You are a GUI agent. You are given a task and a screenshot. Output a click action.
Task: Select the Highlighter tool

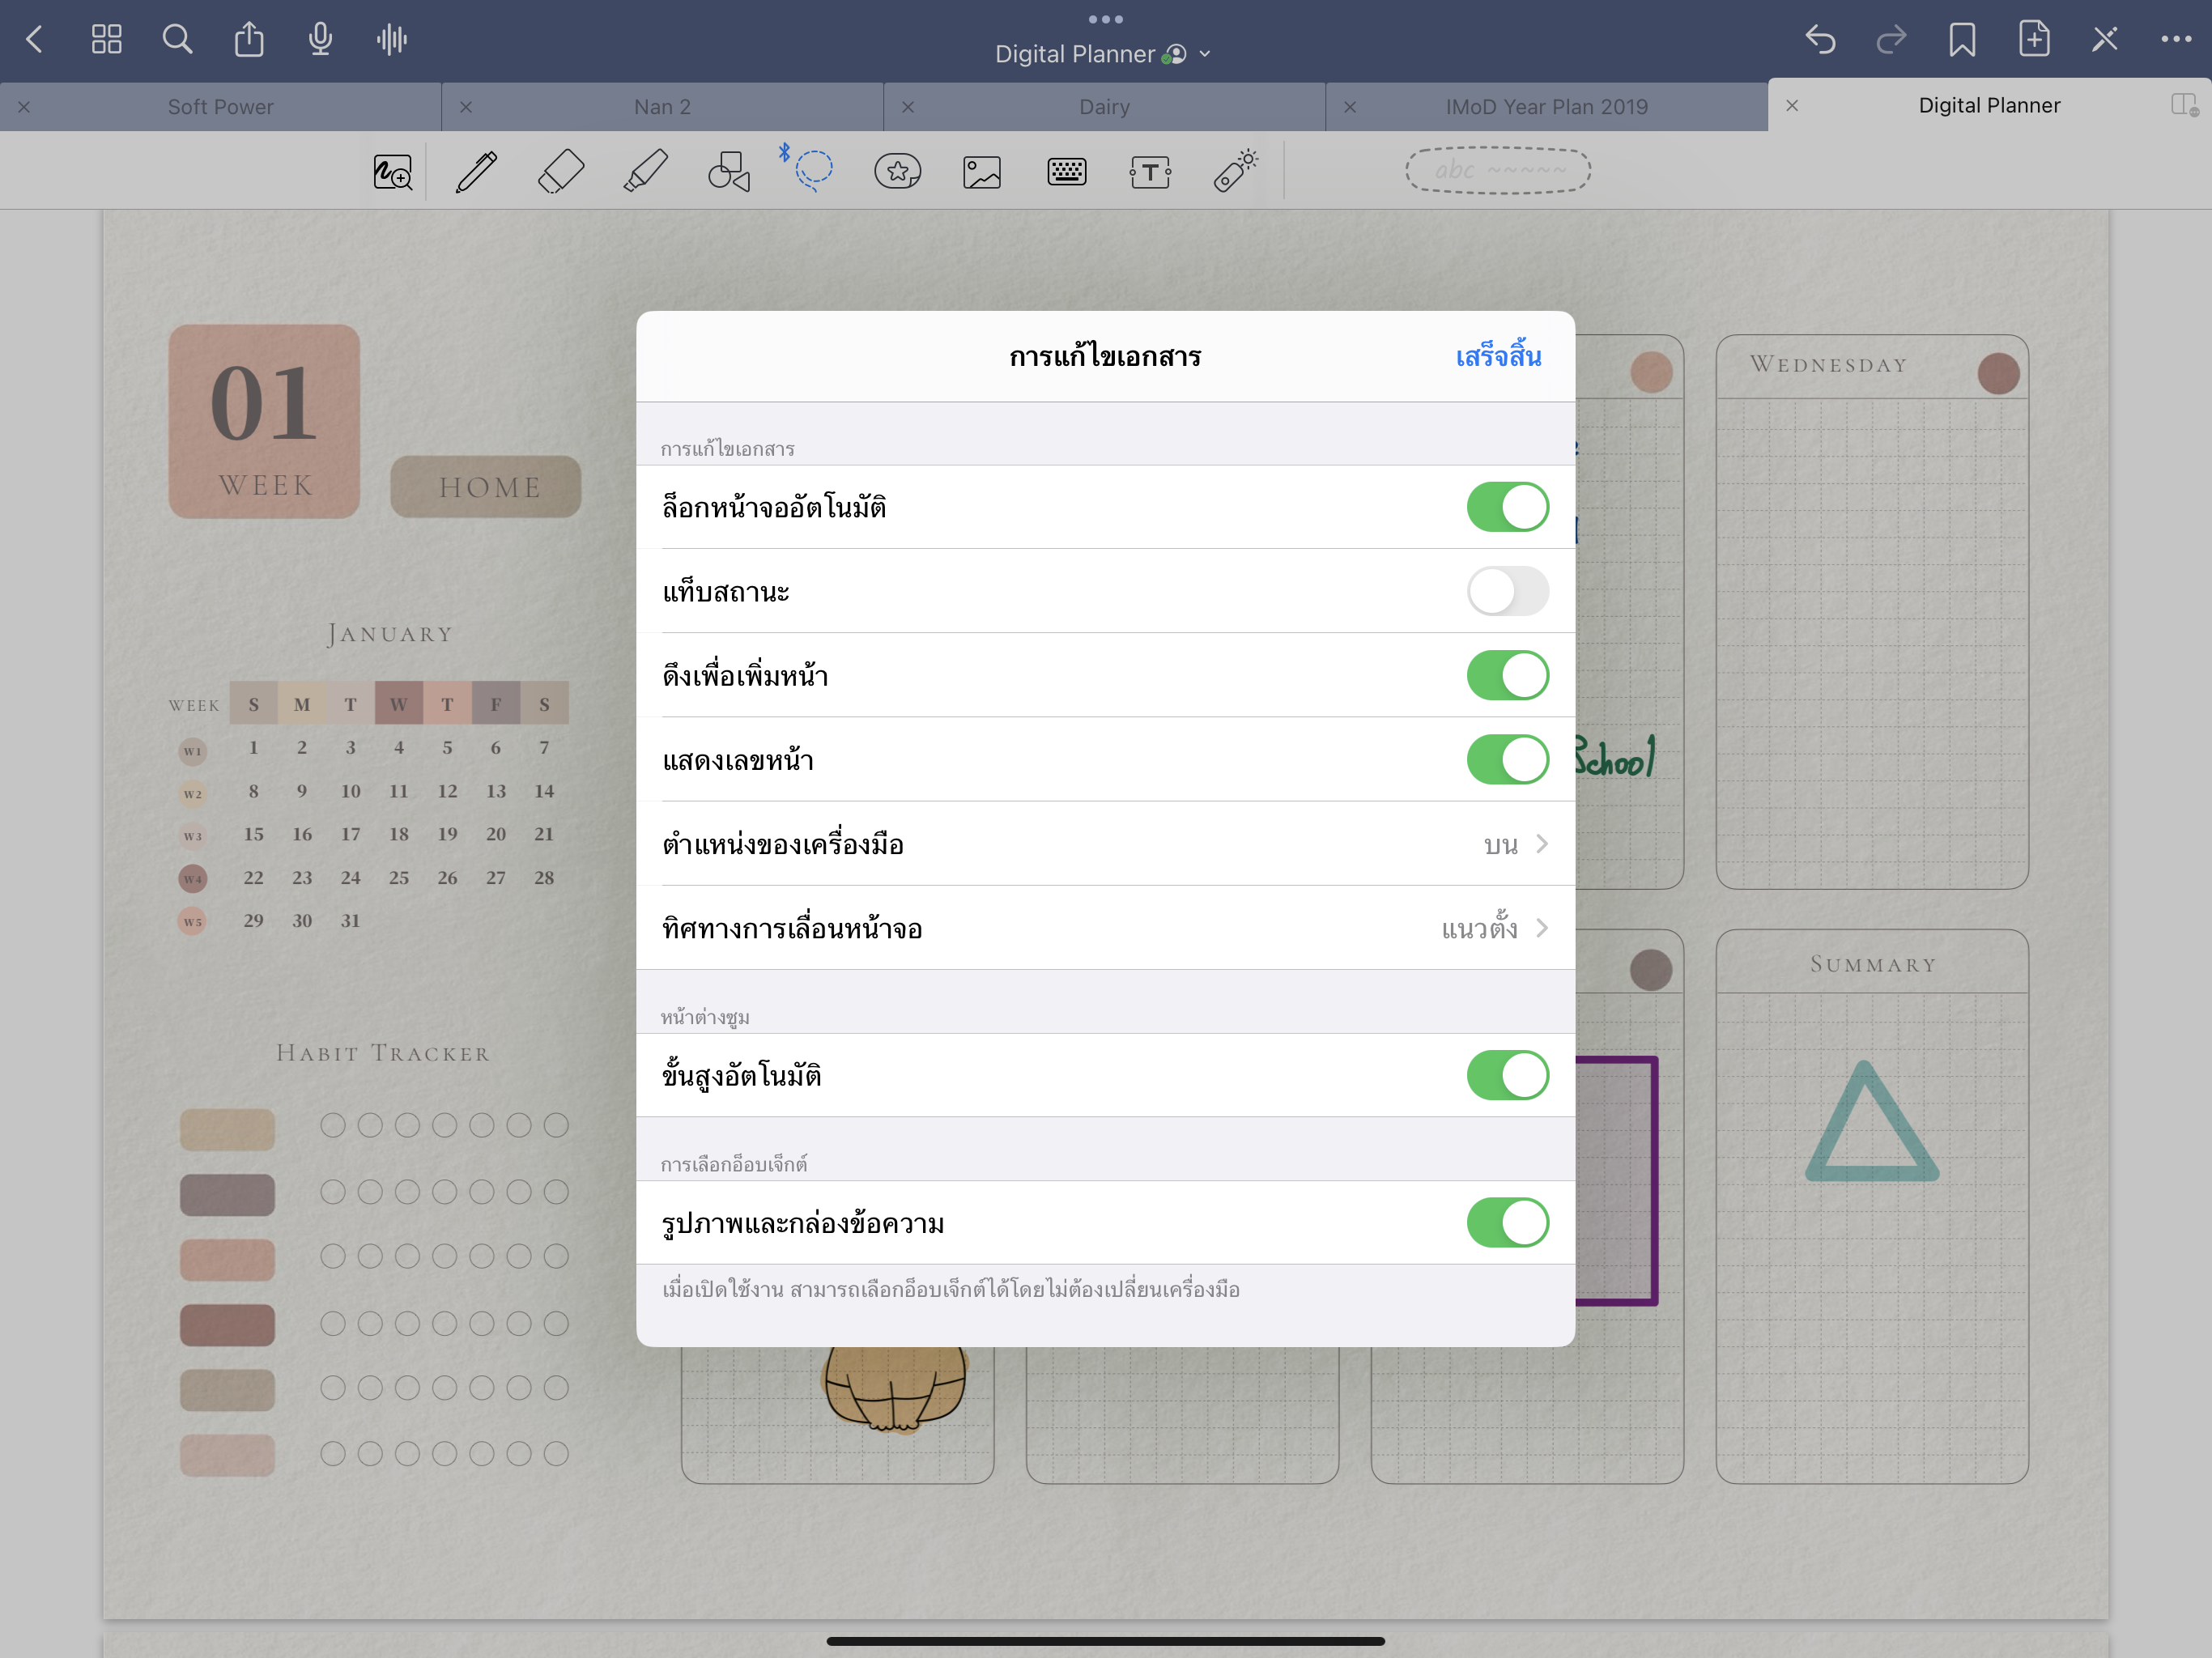[x=645, y=172]
